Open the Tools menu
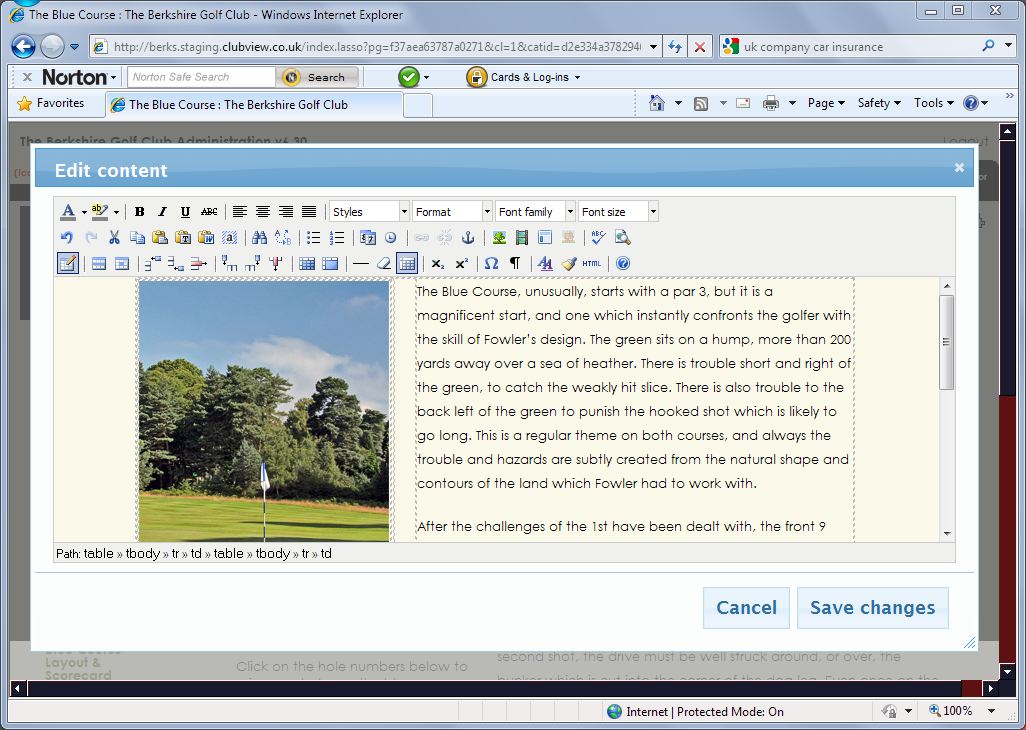Image resolution: width=1026 pixels, height=730 pixels. [932, 103]
